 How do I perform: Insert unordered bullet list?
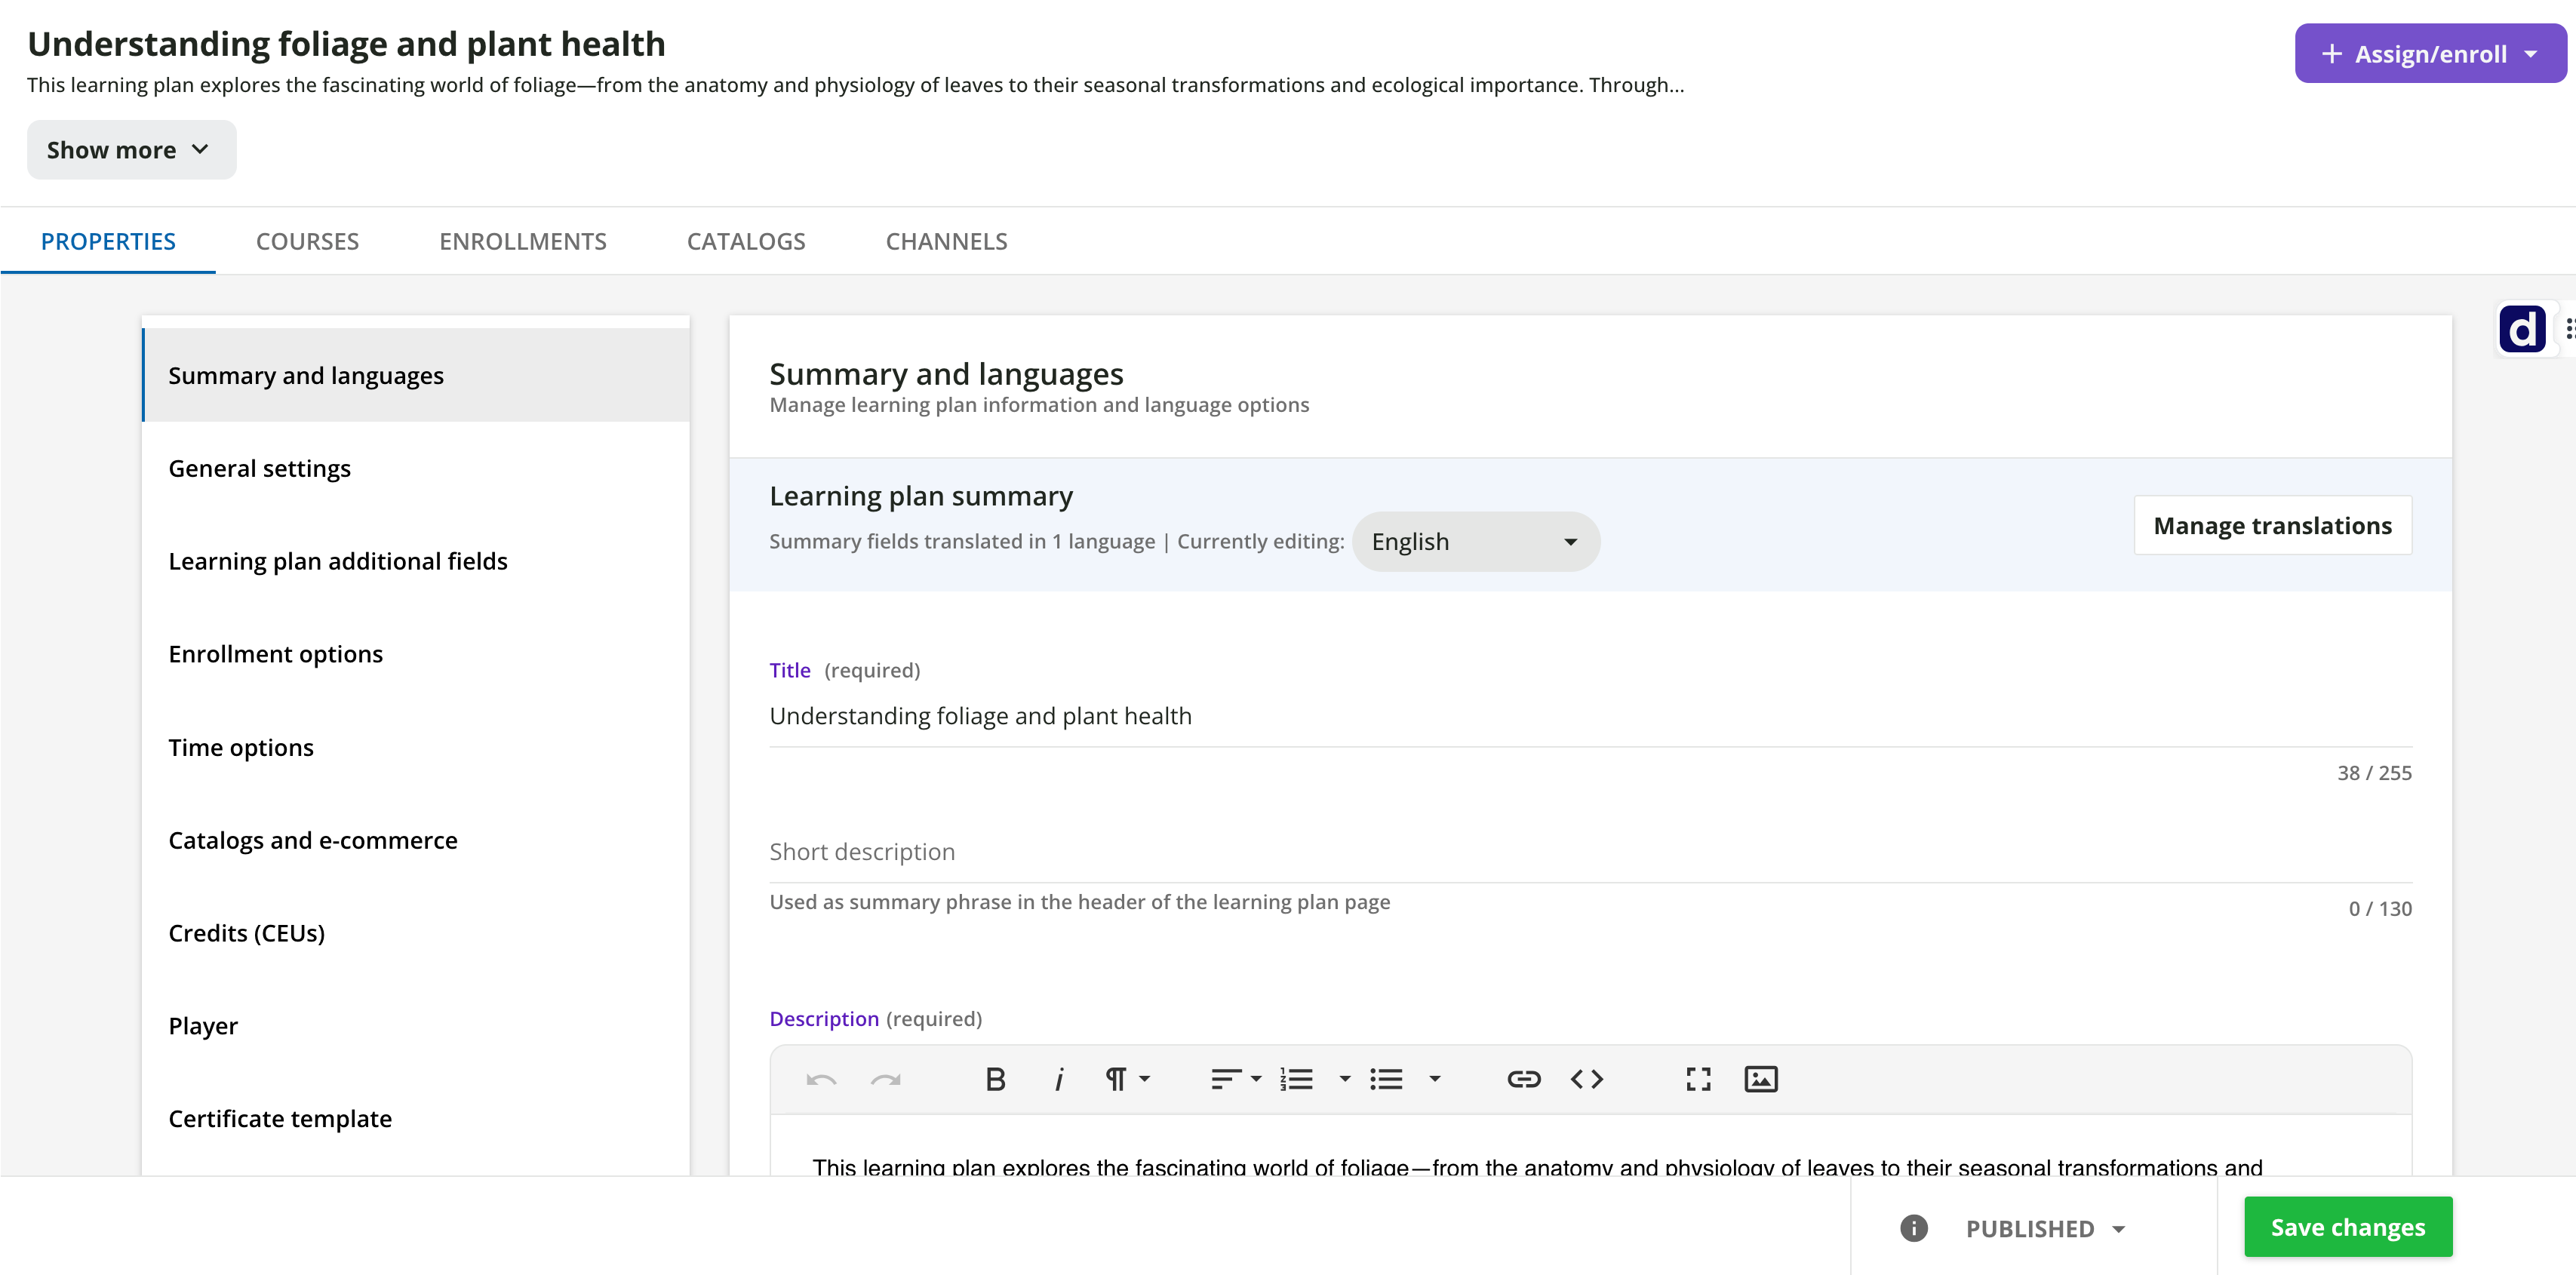pyautogui.click(x=1386, y=1079)
